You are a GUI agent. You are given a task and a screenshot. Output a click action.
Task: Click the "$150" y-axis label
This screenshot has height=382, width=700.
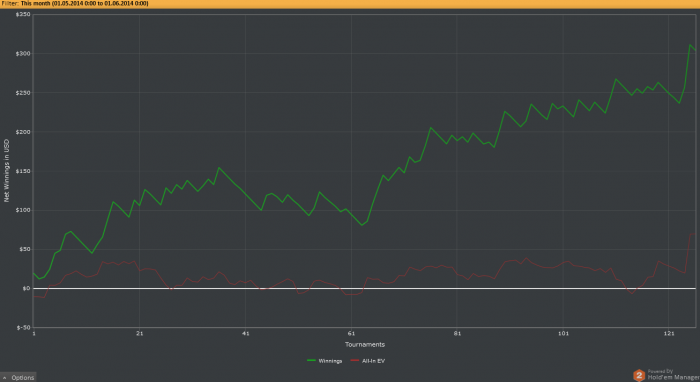(23, 171)
